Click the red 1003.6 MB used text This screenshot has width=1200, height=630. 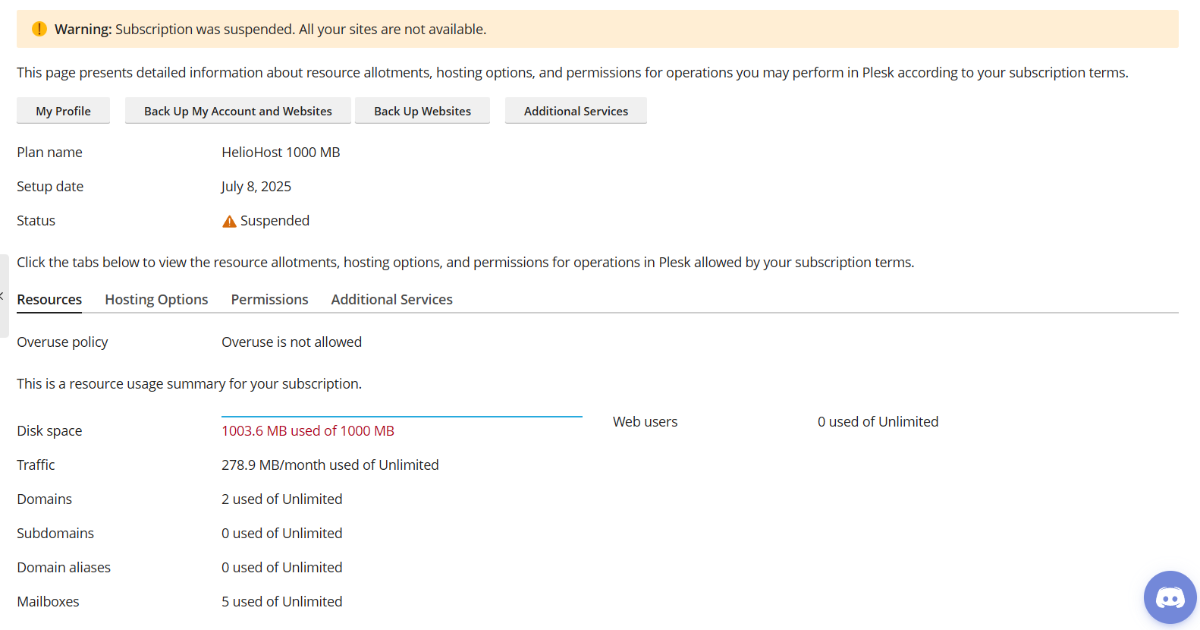pos(308,431)
